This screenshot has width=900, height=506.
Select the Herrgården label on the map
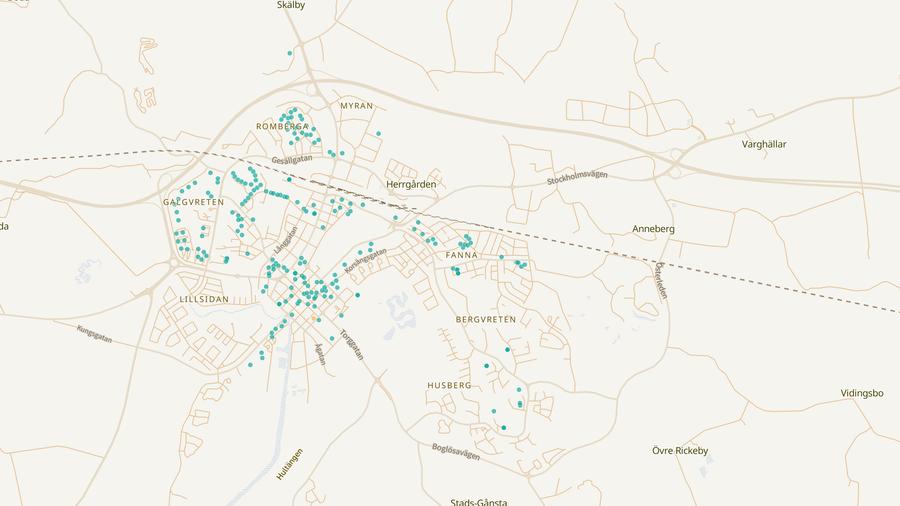coord(411,185)
